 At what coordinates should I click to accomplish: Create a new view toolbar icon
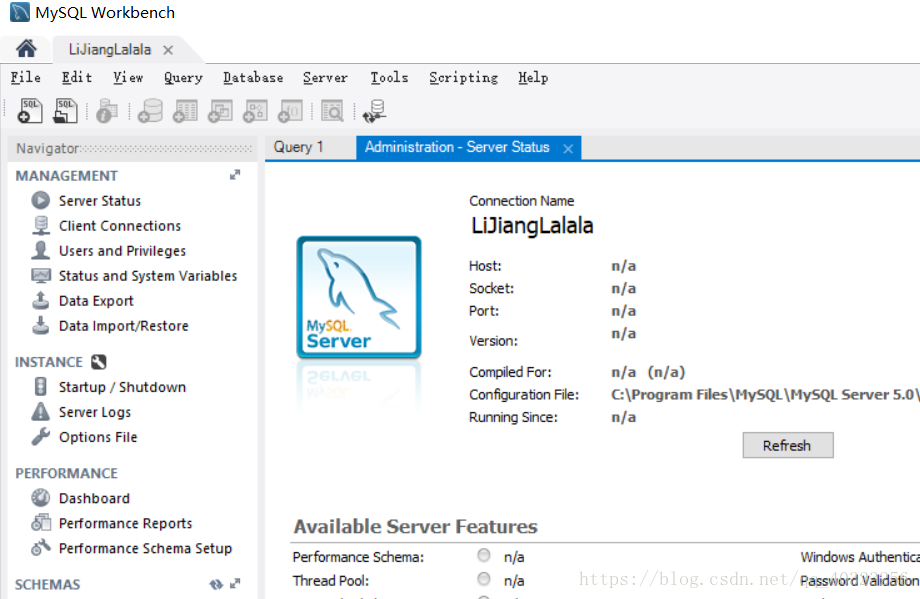221,110
